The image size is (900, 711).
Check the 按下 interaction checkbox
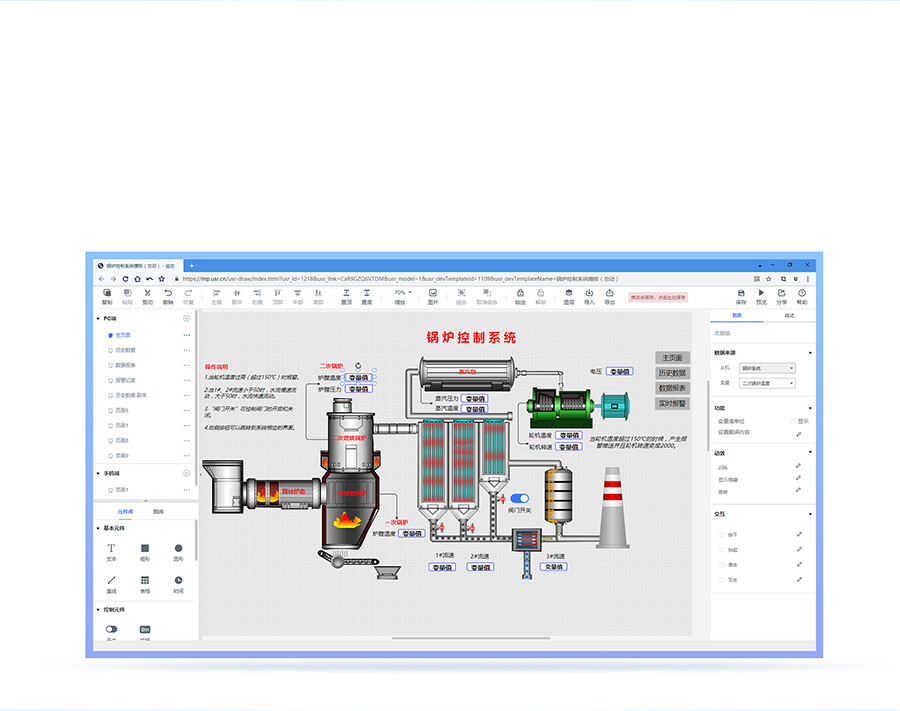(x=722, y=534)
